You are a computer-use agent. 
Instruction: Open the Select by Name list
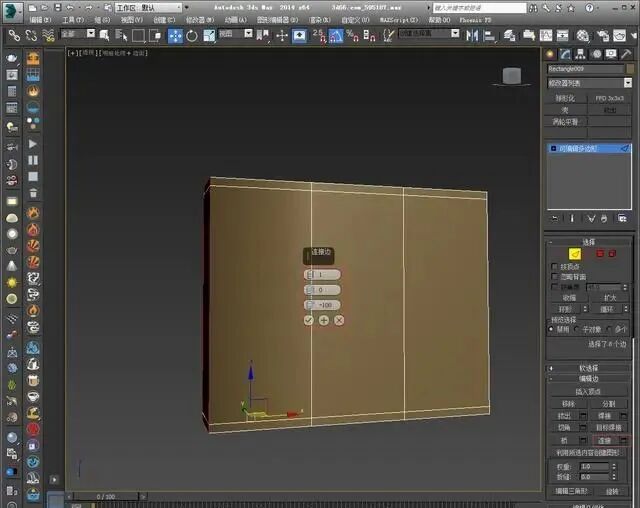pyautogui.click(x=121, y=36)
